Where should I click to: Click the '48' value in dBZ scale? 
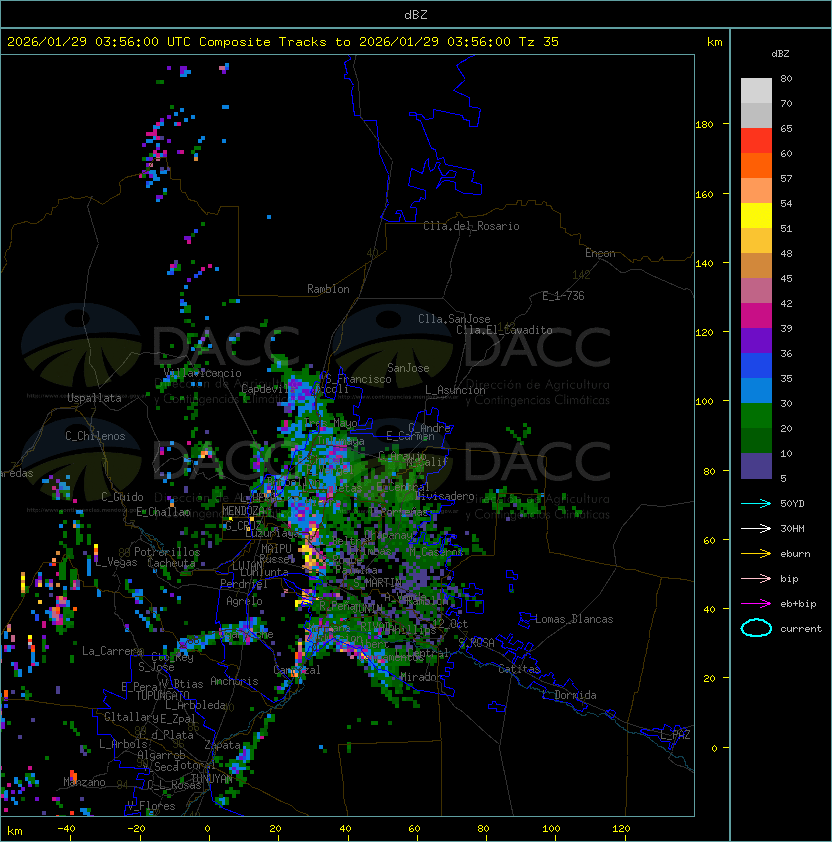point(786,253)
